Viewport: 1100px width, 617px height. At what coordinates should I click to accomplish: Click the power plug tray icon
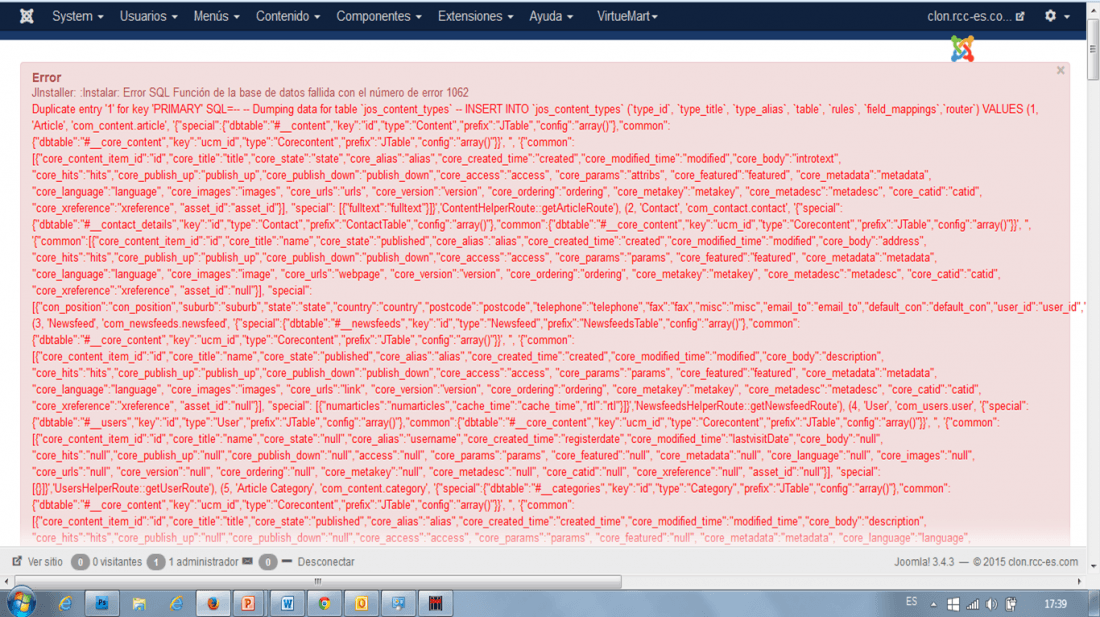pyautogui.click(x=1011, y=604)
